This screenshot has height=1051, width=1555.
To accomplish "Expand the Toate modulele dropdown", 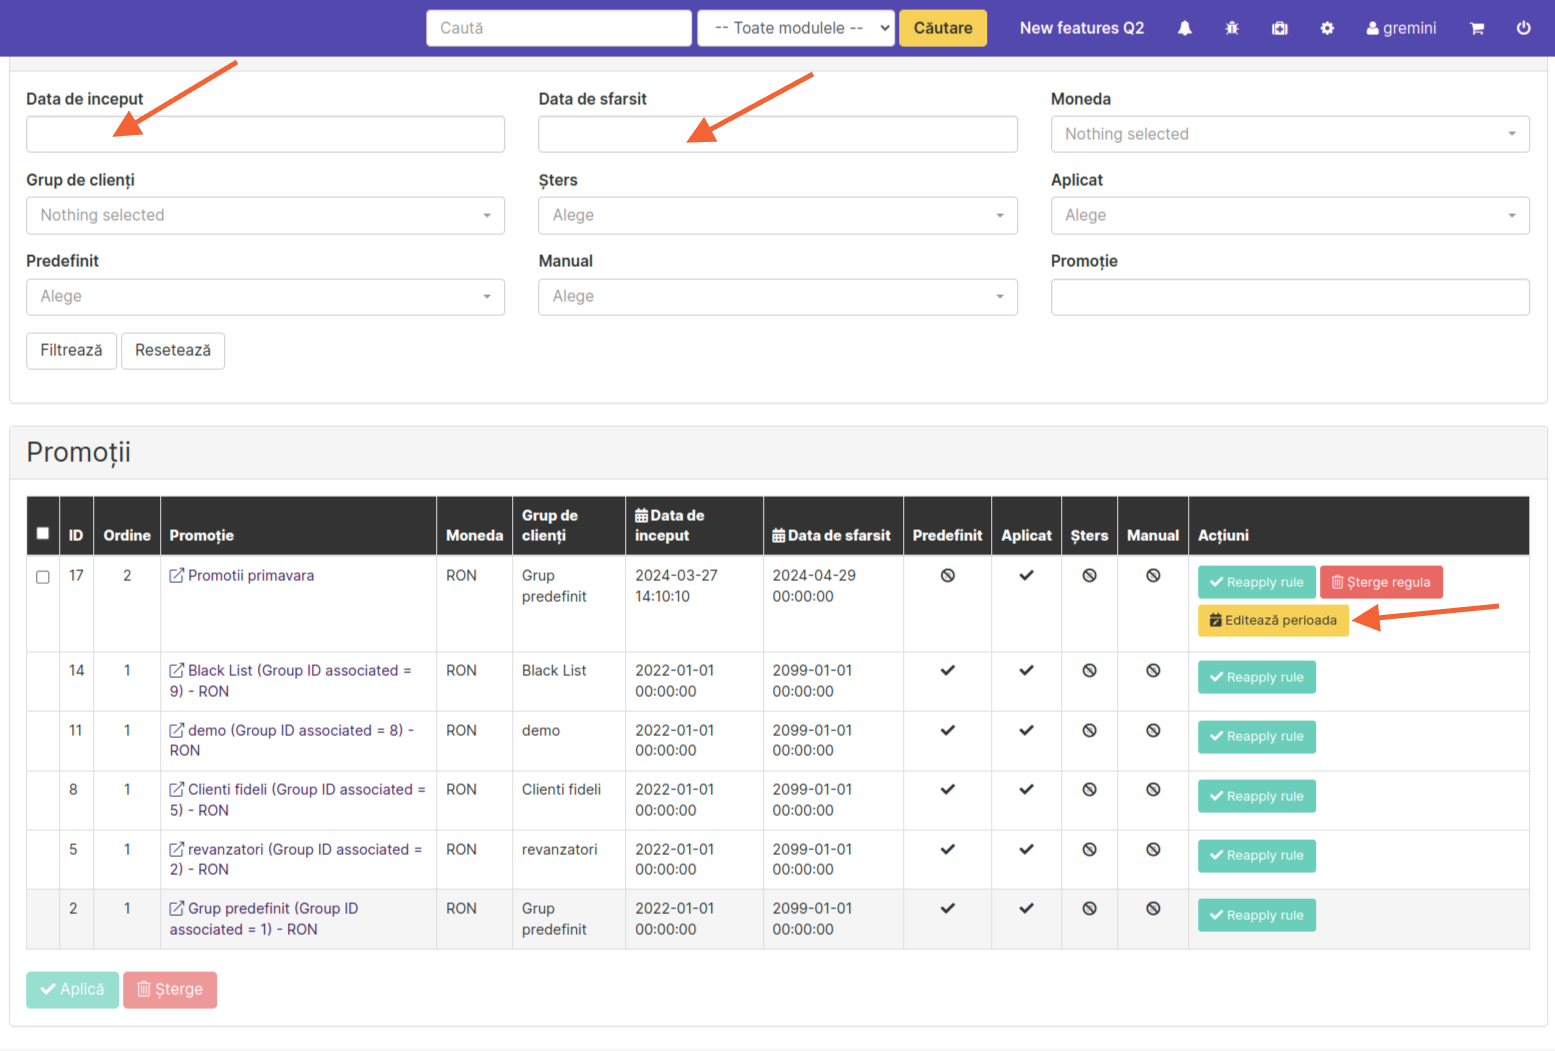I will [x=795, y=28].
